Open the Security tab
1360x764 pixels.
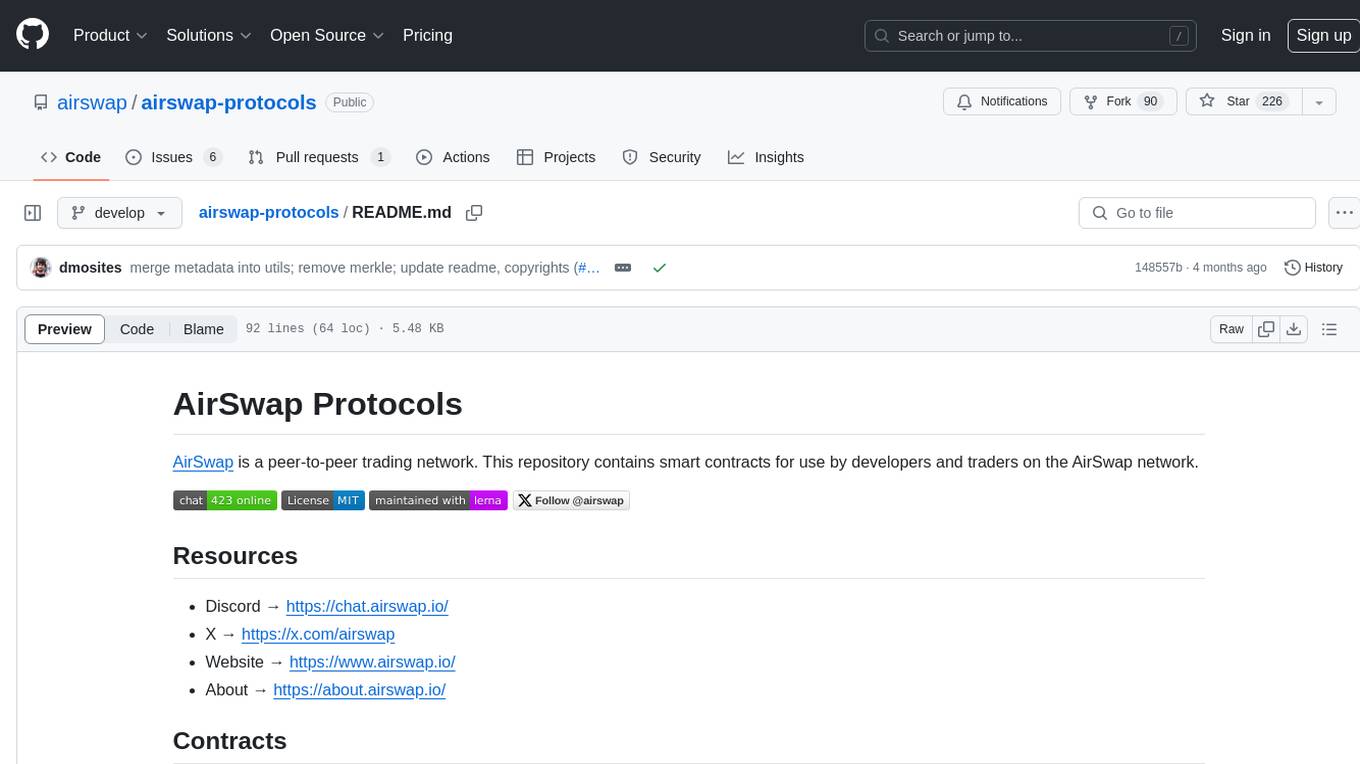[662, 157]
